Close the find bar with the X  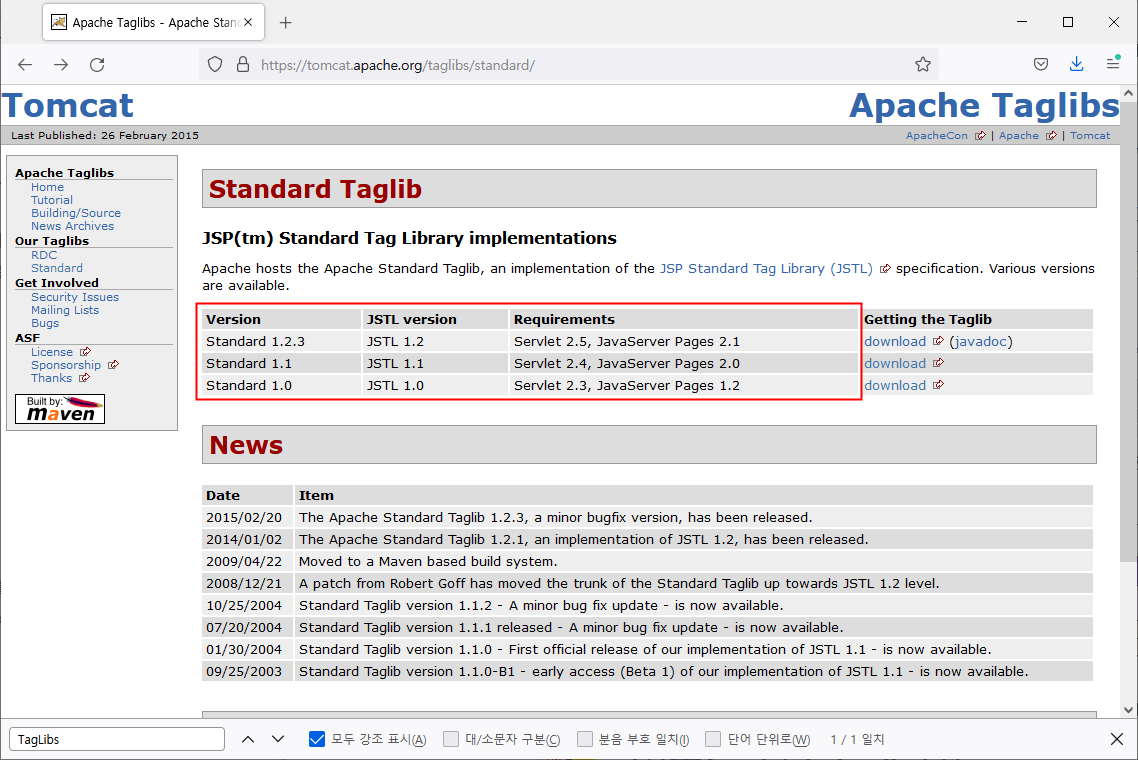pyautogui.click(x=1117, y=739)
